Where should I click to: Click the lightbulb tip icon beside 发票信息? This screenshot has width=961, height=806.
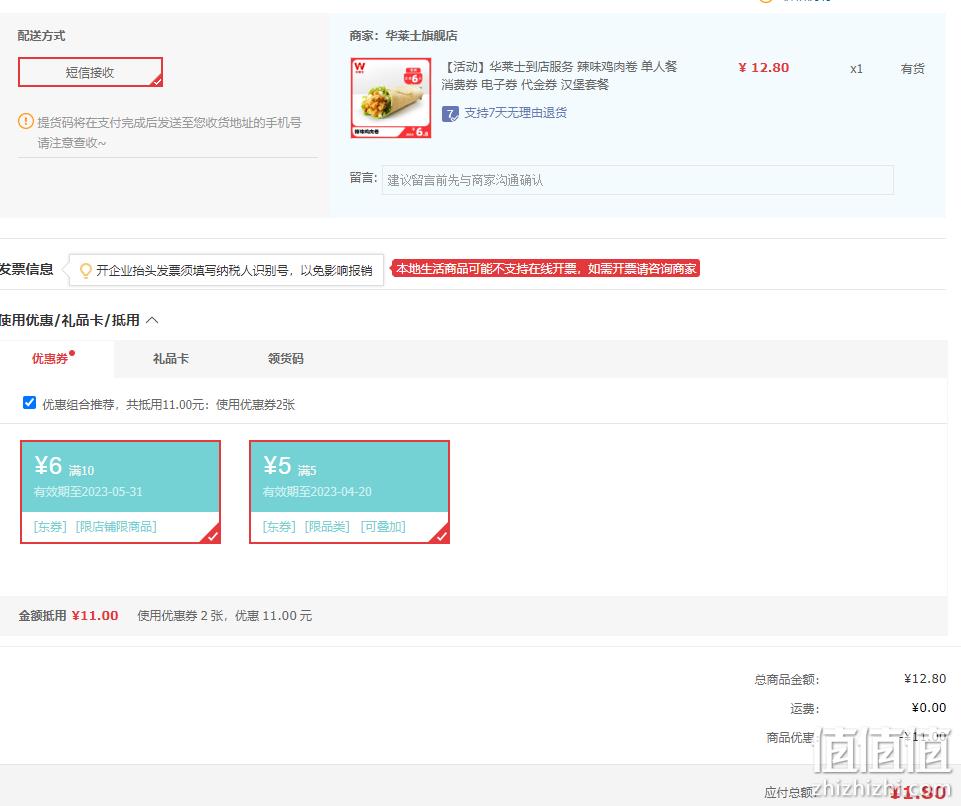pos(86,270)
